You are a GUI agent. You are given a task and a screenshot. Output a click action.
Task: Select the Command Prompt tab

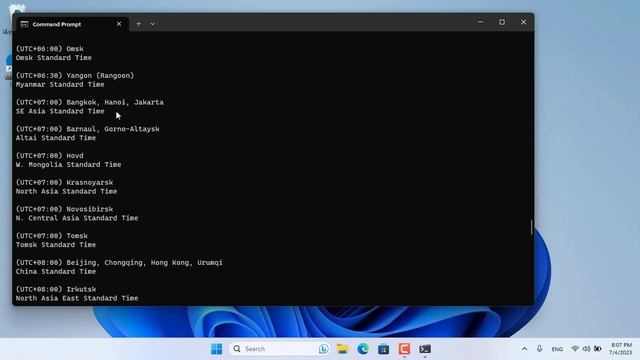pyautogui.click(x=71, y=24)
